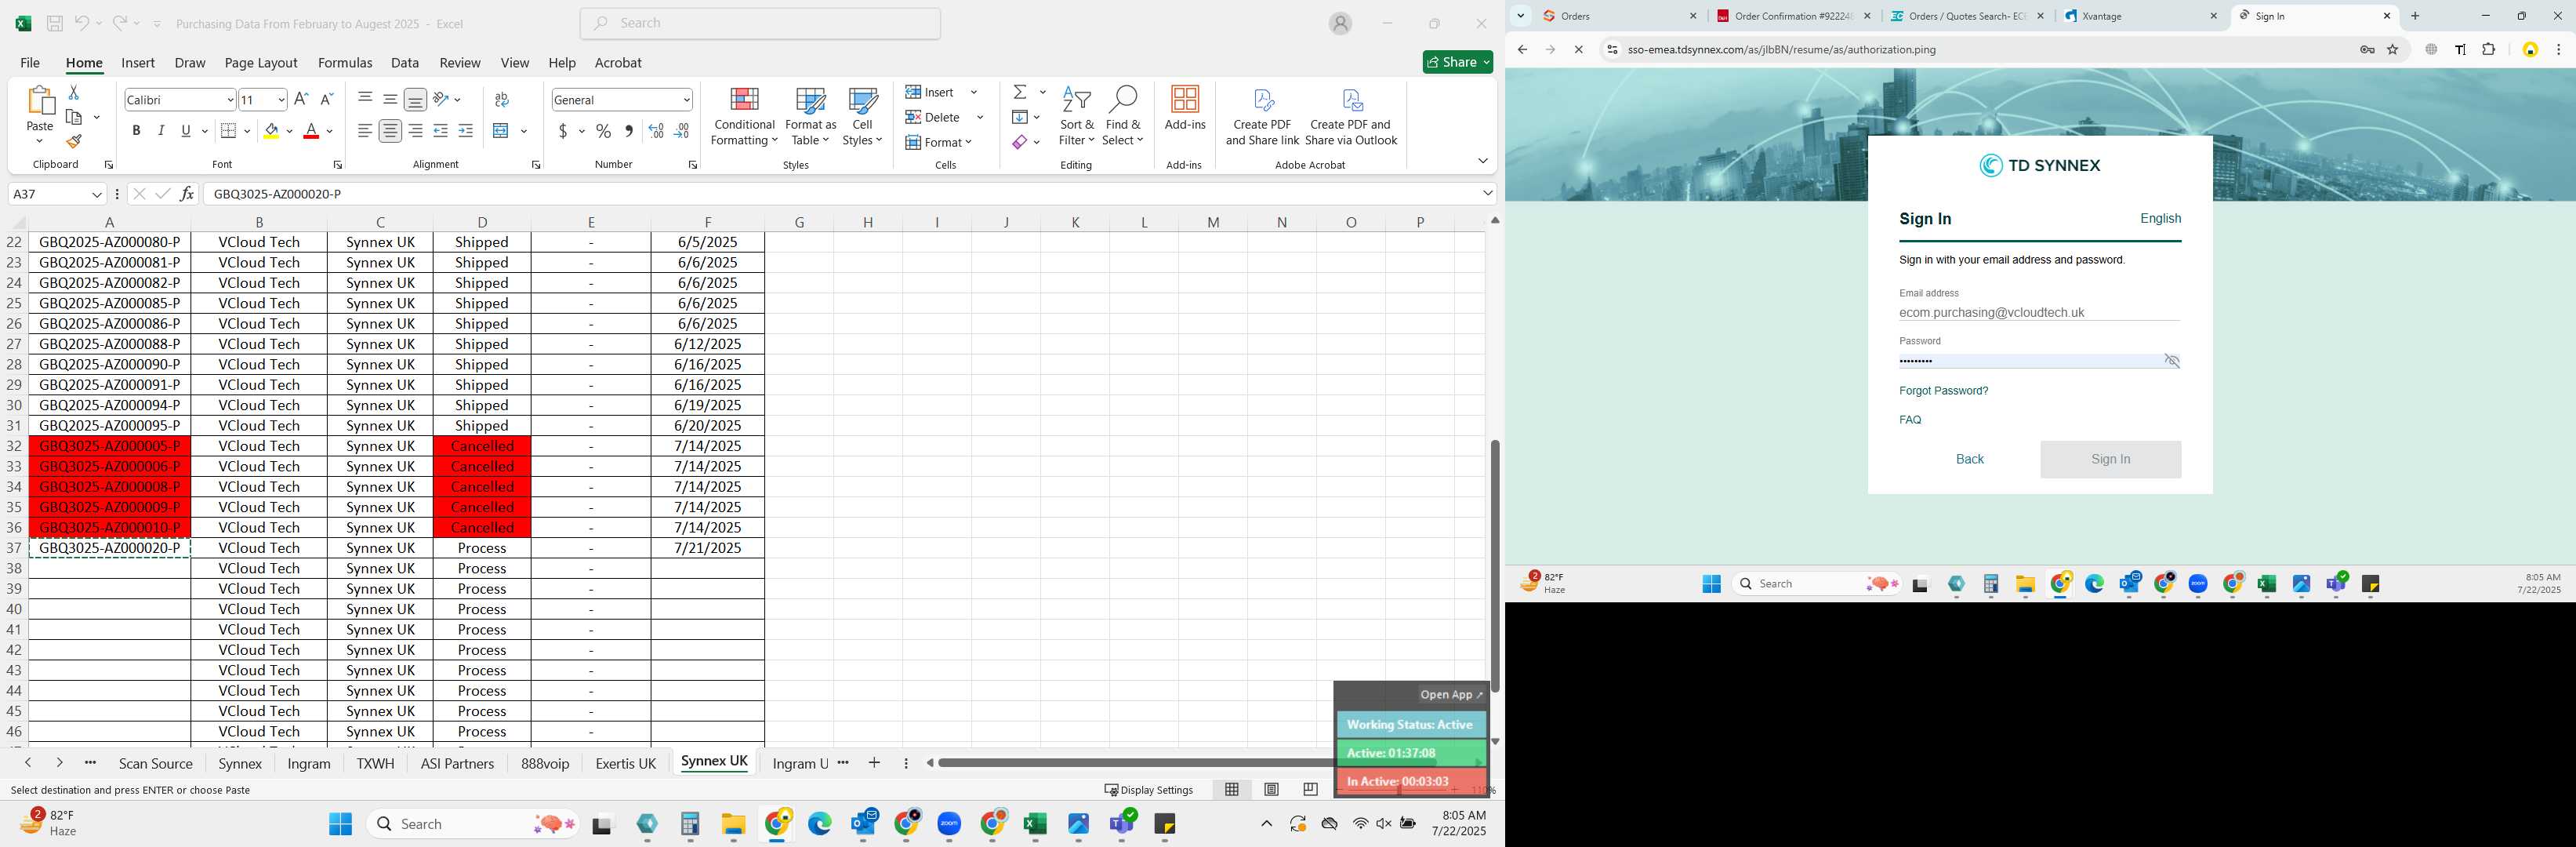Image resolution: width=2576 pixels, height=847 pixels.
Task: Click the Insert Function fx icon
Action: click(x=187, y=194)
